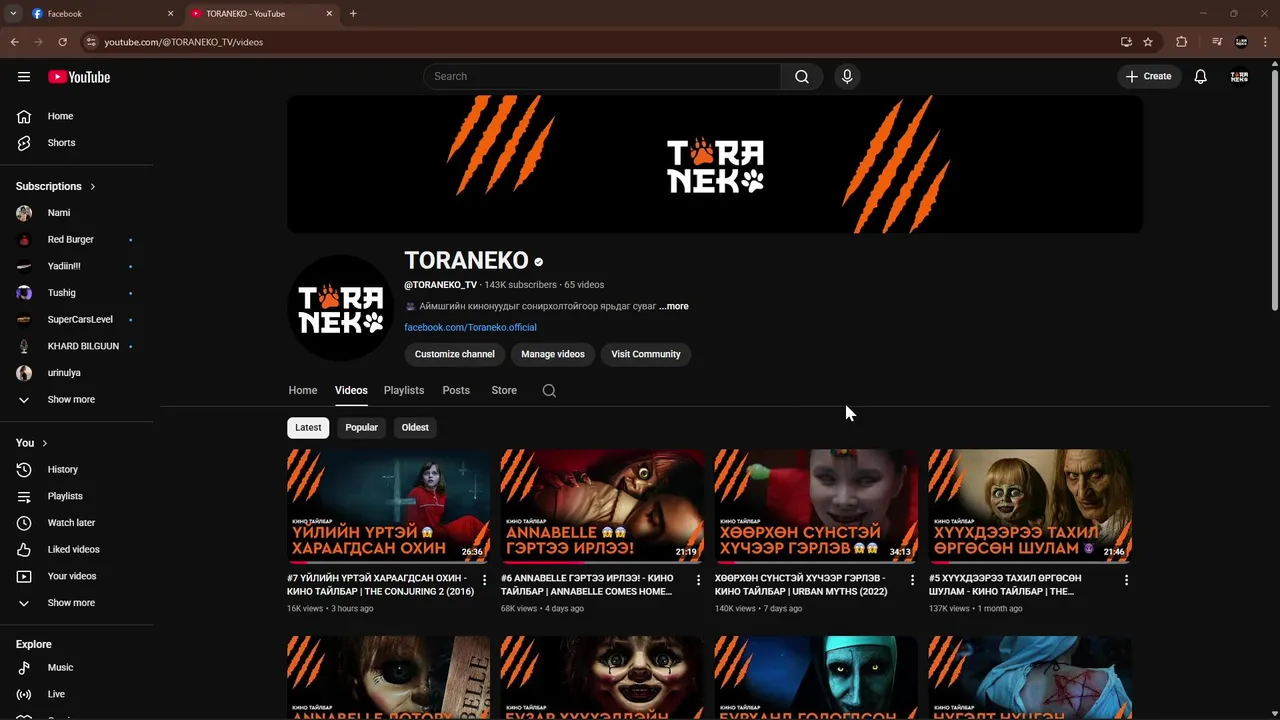
Task: Start voice search with microphone icon
Action: click(847, 77)
